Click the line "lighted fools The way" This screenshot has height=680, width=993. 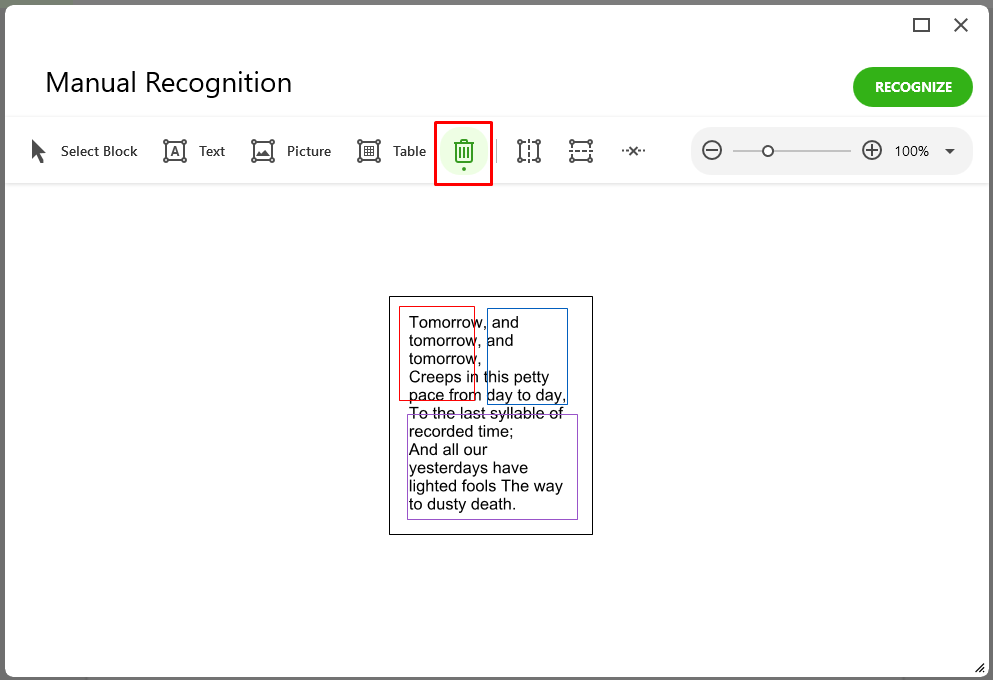(x=486, y=486)
